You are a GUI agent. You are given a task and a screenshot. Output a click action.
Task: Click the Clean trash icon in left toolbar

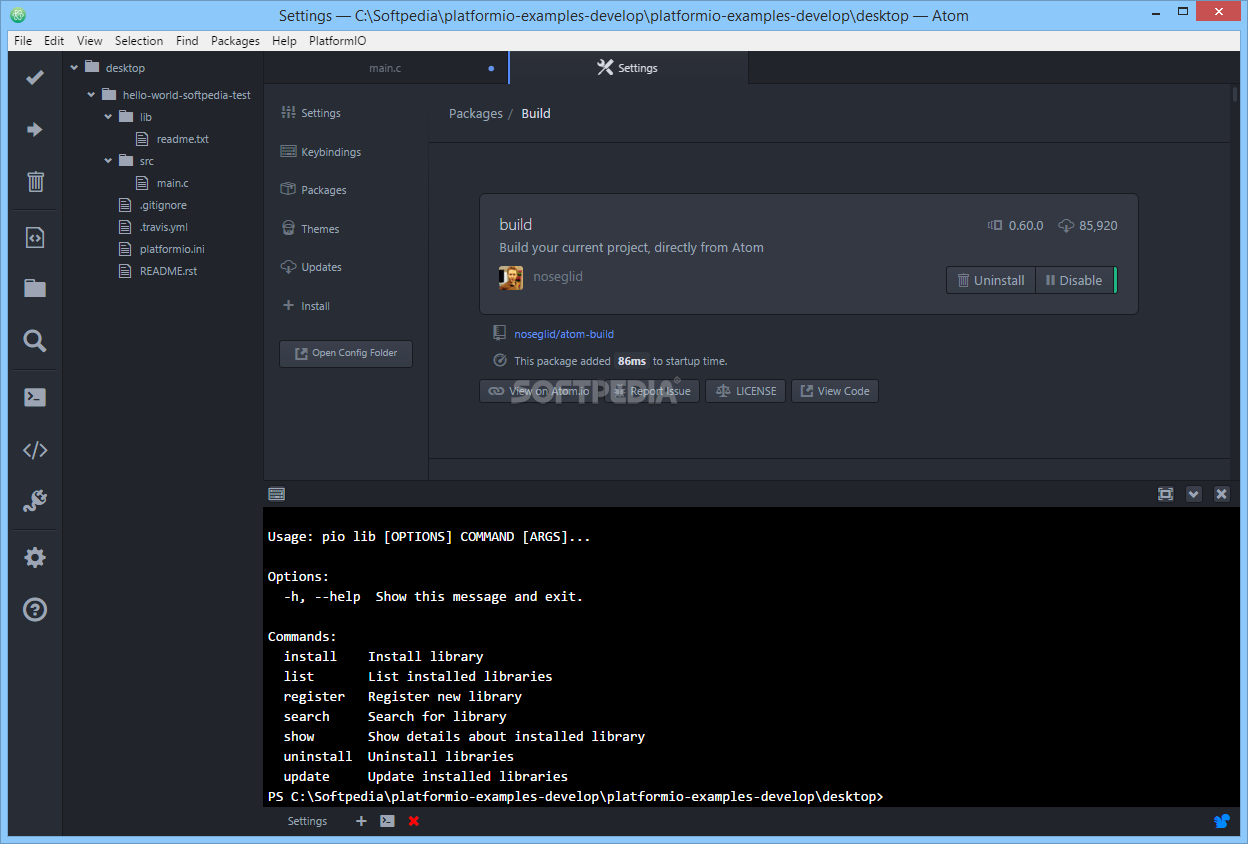pyautogui.click(x=35, y=181)
